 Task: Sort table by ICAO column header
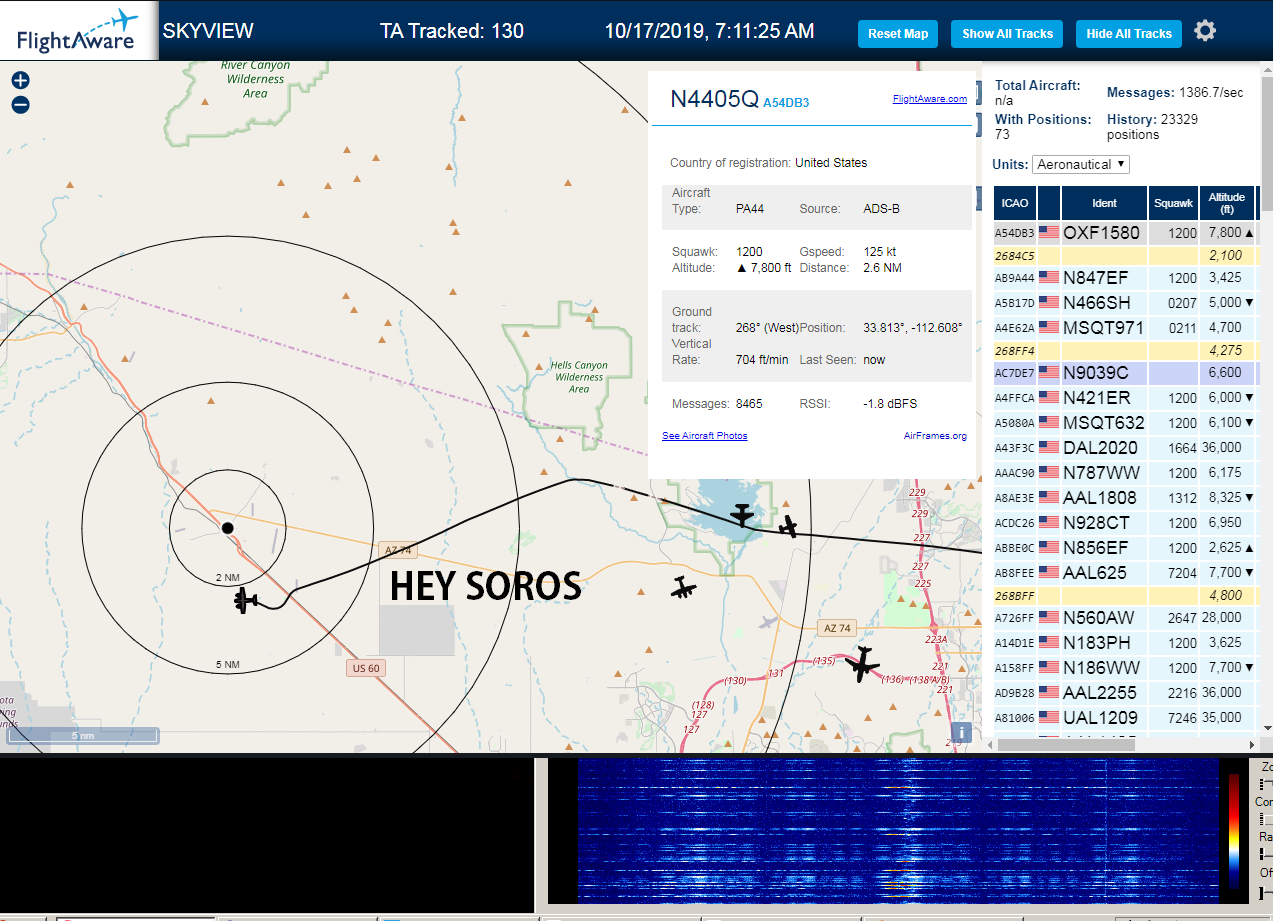(x=1015, y=203)
